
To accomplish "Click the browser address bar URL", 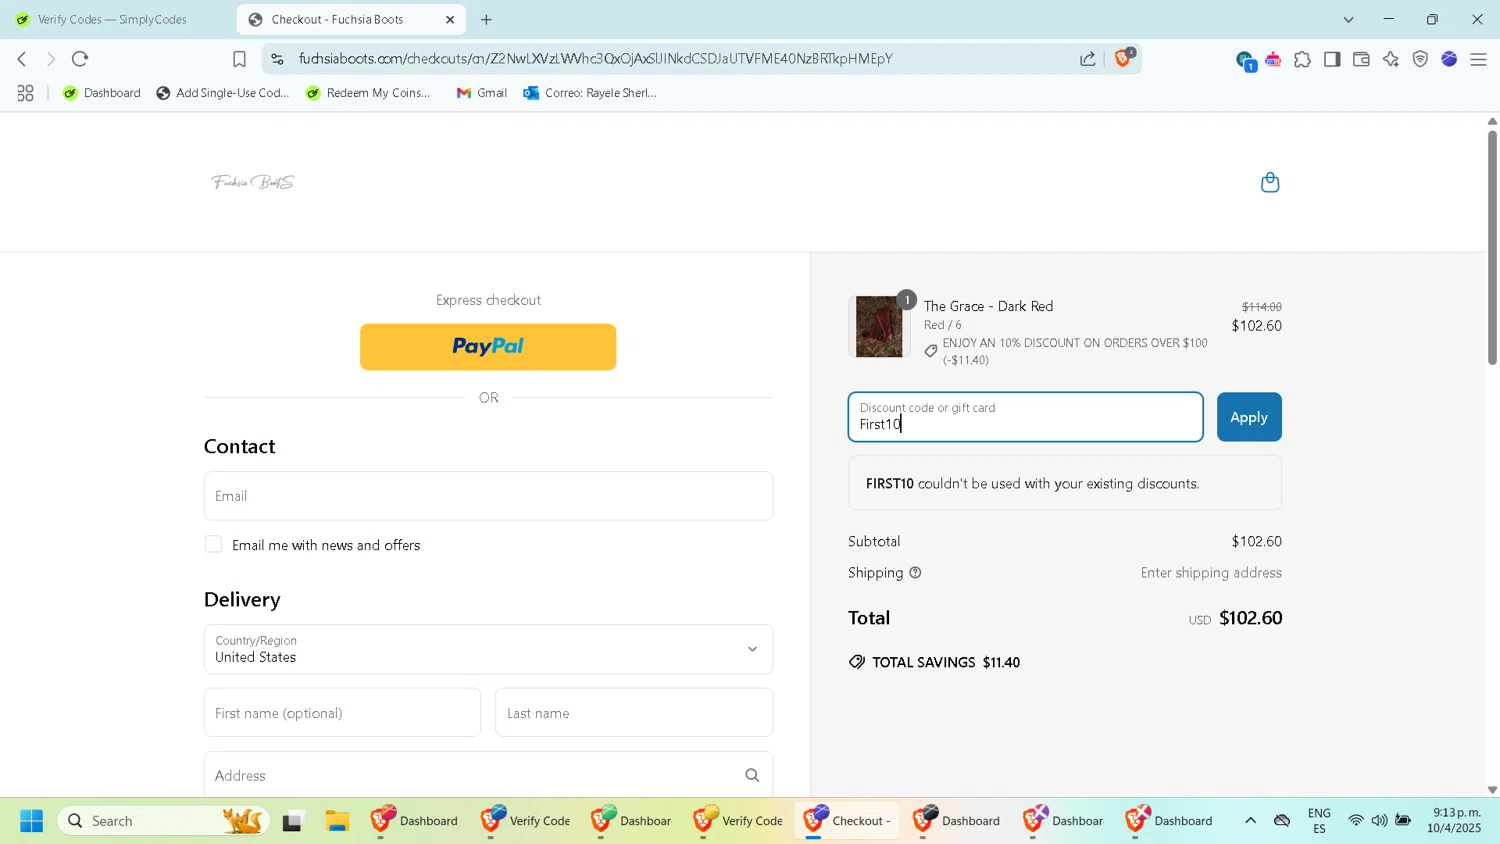I will click(x=595, y=59).
